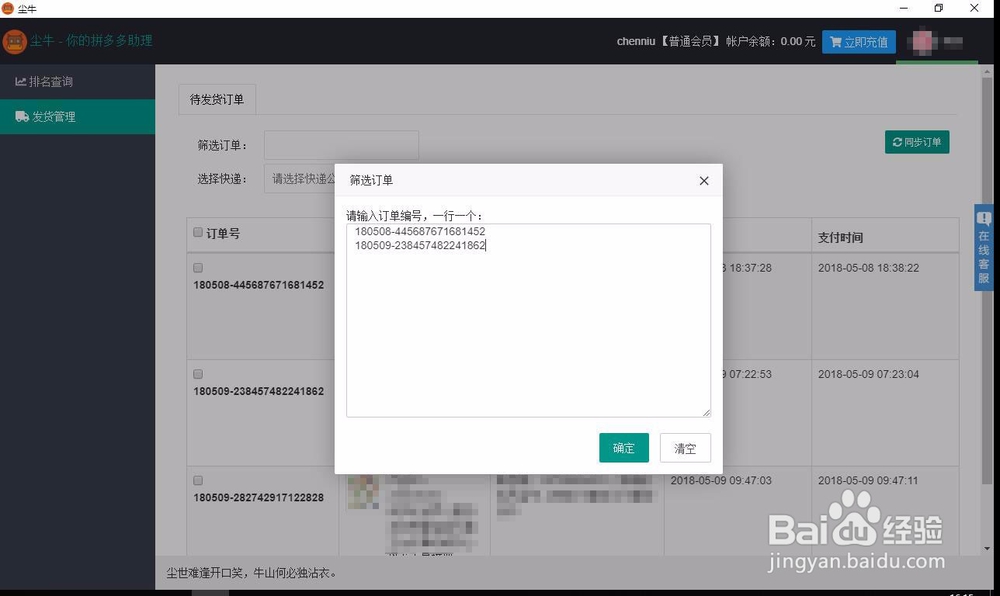Click the blurred product thumbnail in the third row

coord(363,492)
